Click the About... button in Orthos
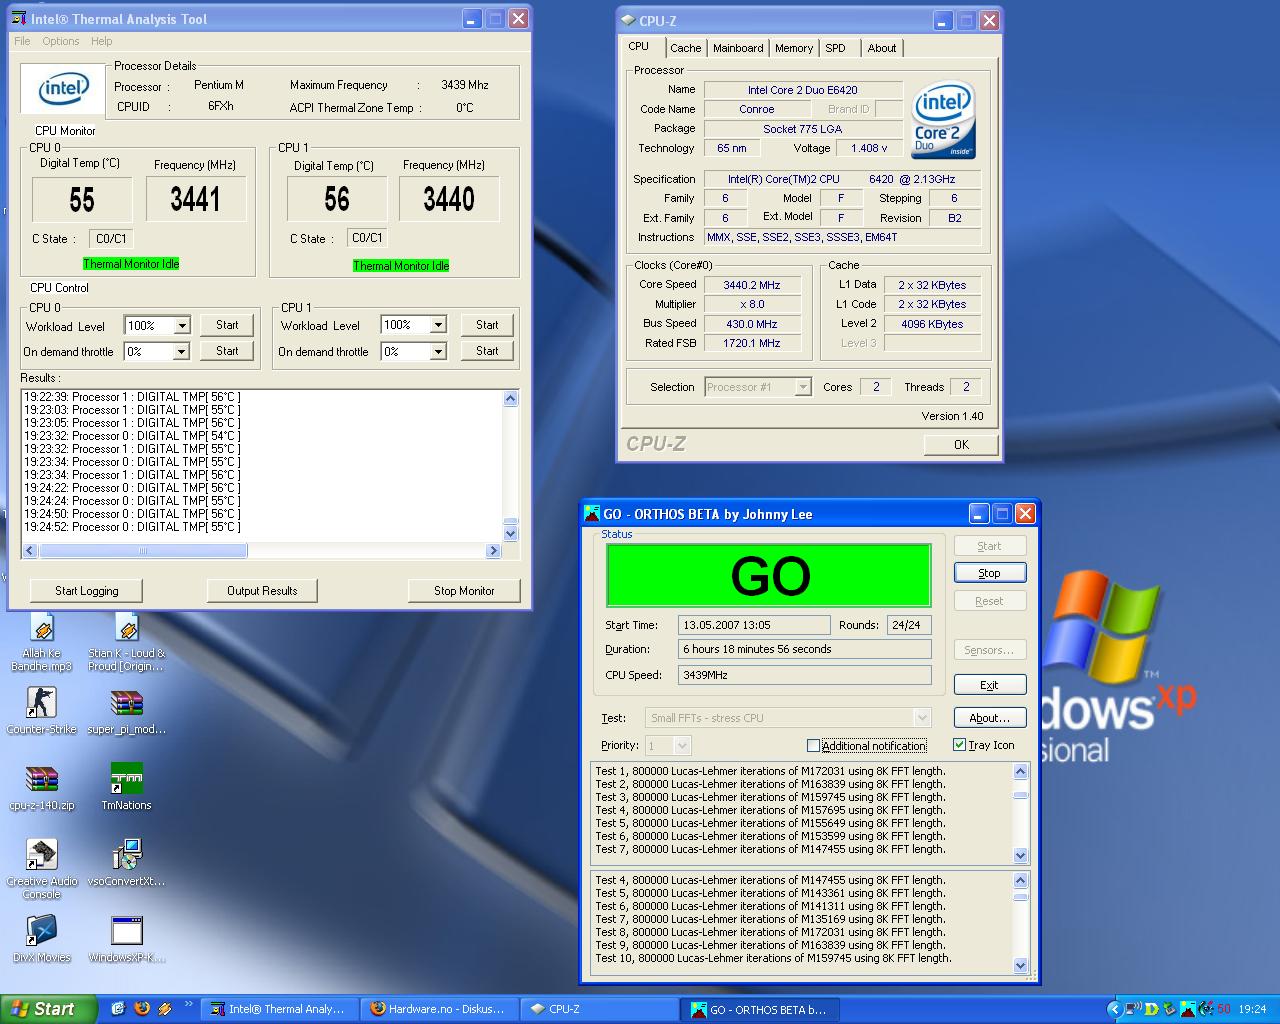This screenshot has width=1280, height=1024. (x=989, y=718)
